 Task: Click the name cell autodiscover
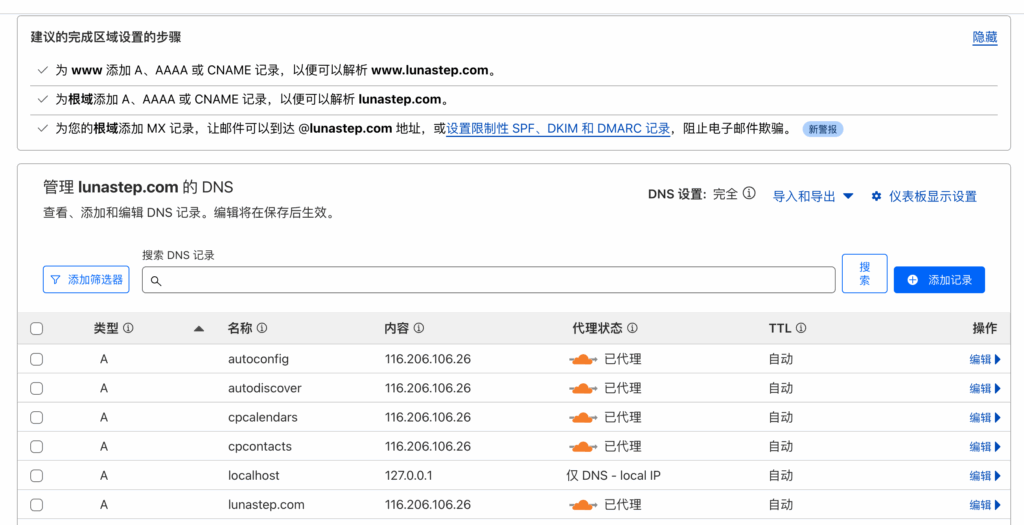264,389
